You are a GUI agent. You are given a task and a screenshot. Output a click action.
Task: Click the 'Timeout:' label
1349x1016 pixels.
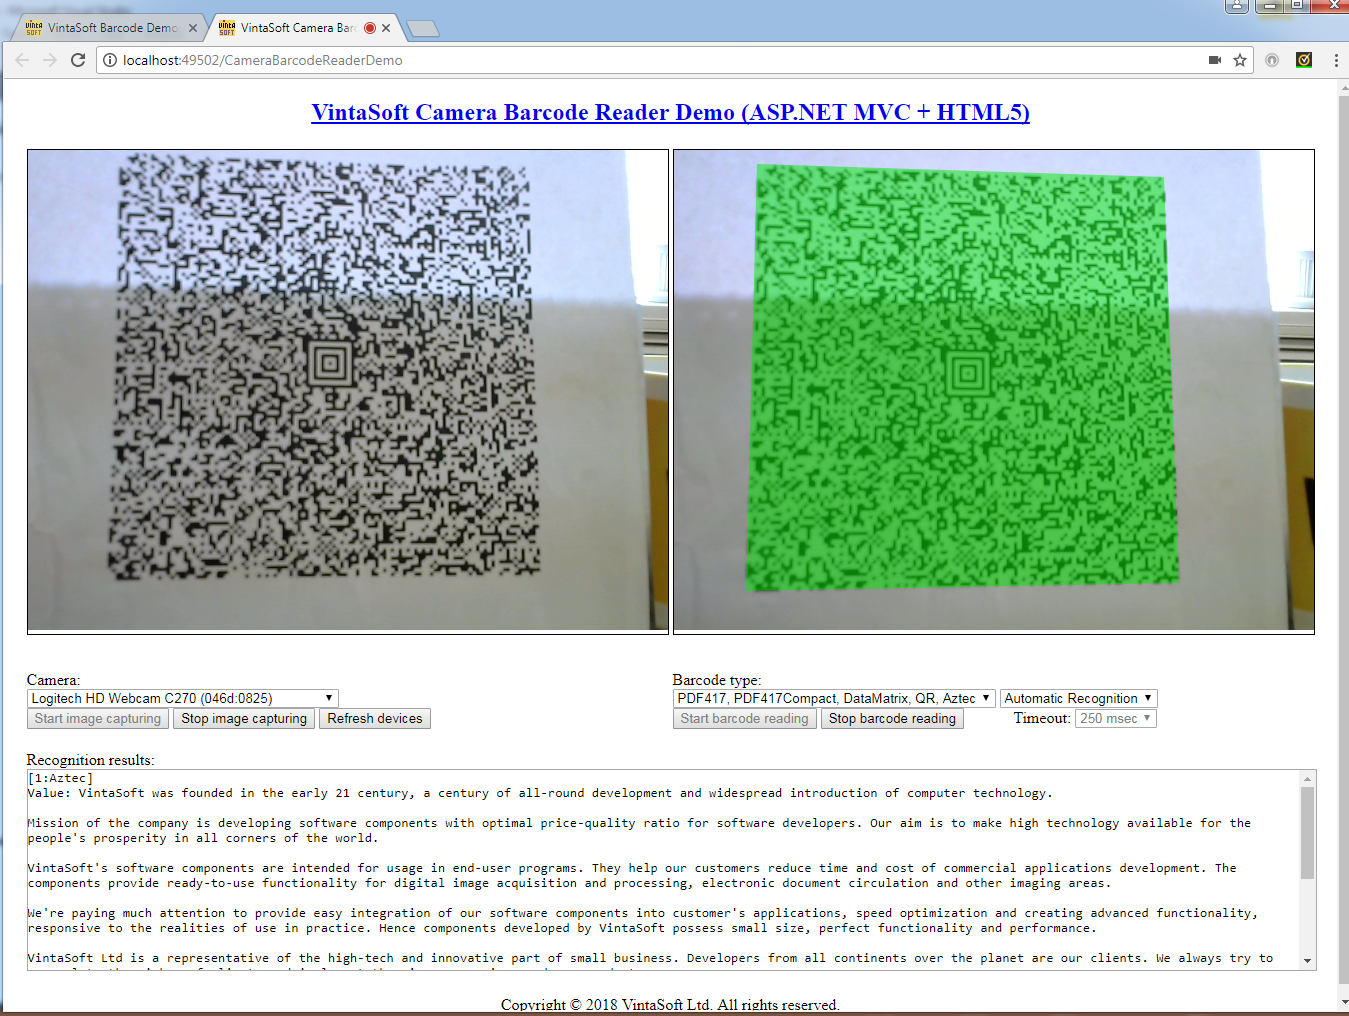1042,718
